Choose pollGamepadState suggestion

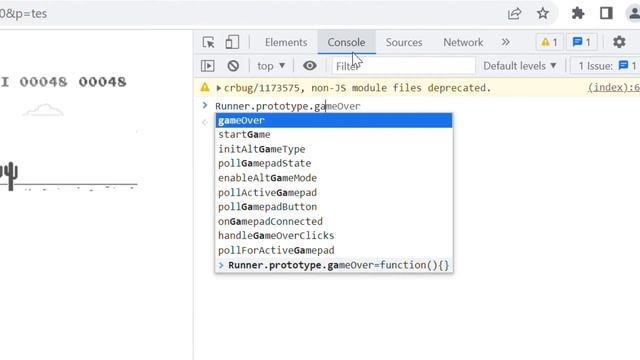click(334, 163)
